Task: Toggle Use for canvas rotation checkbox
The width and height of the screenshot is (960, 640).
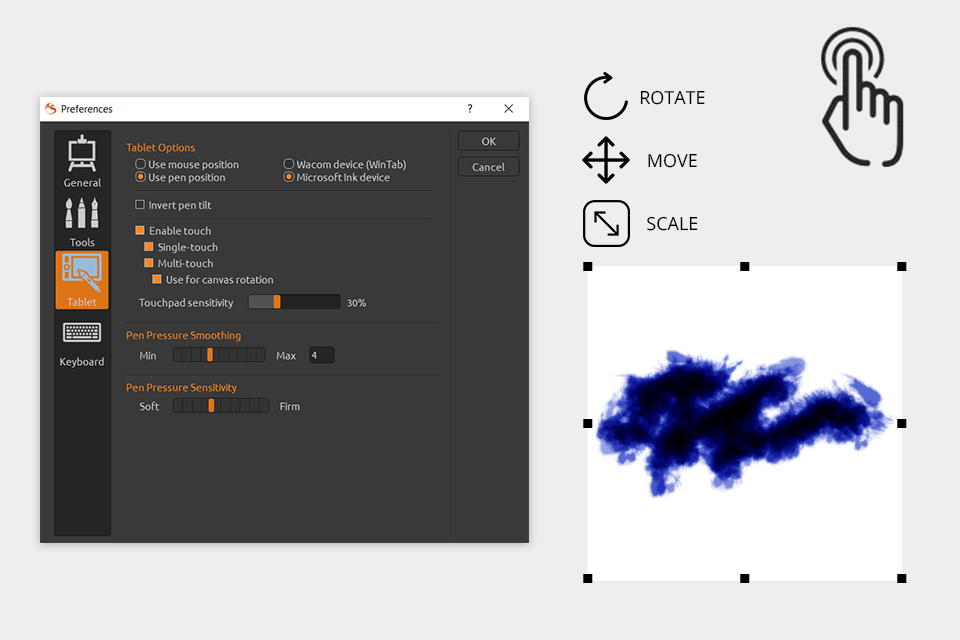Action: (157, 279)
